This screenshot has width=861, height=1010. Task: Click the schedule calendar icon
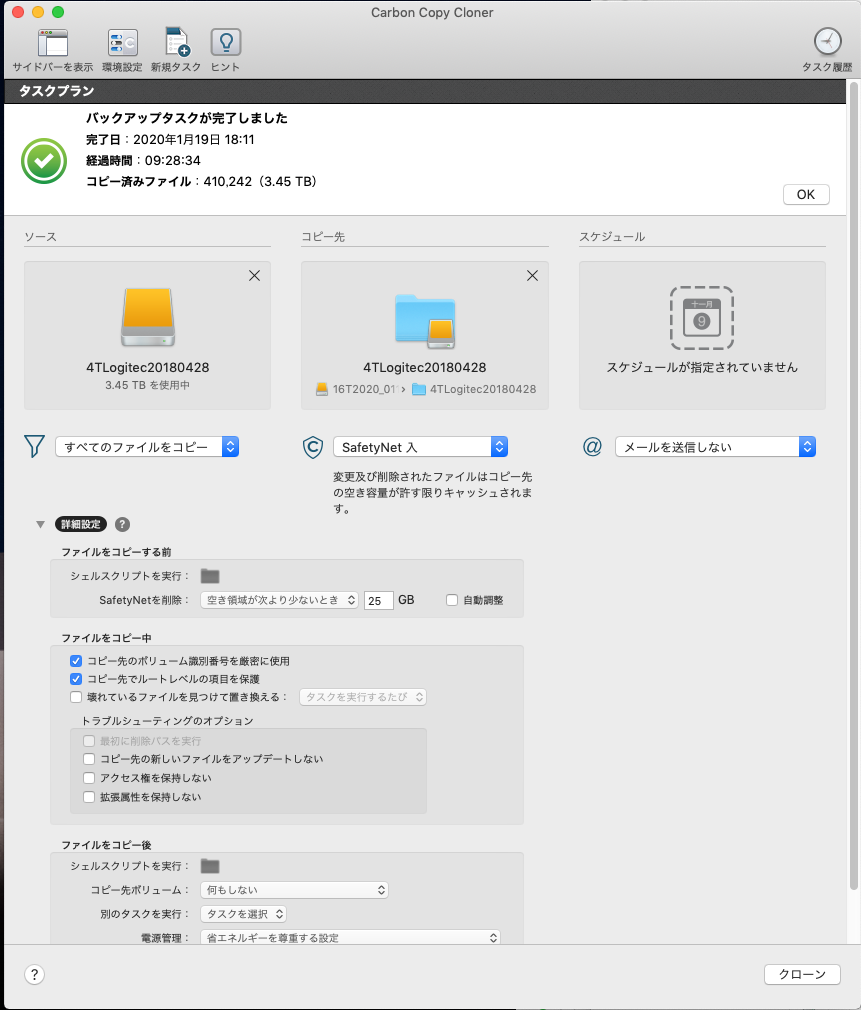[702, 318]
